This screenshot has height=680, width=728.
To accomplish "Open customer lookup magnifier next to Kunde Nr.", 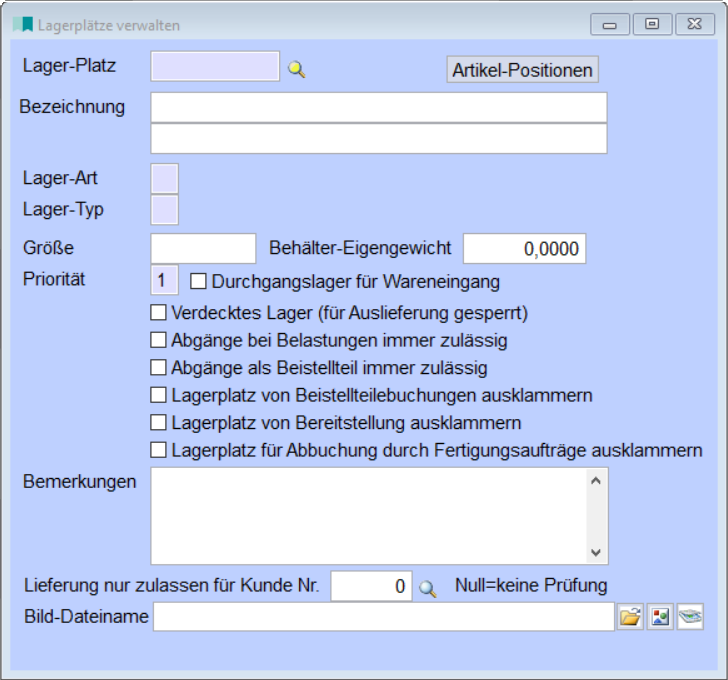I will tap(428, 588).
